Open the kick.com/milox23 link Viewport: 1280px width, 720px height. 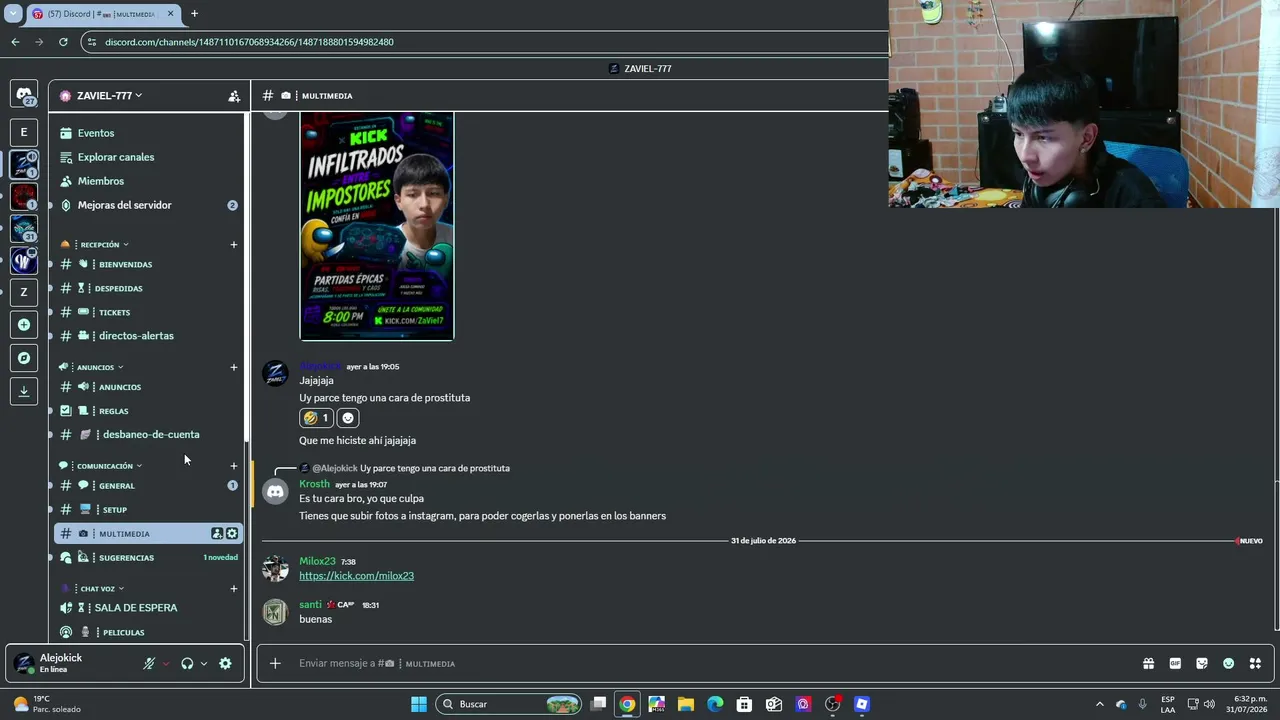point(356,576)
